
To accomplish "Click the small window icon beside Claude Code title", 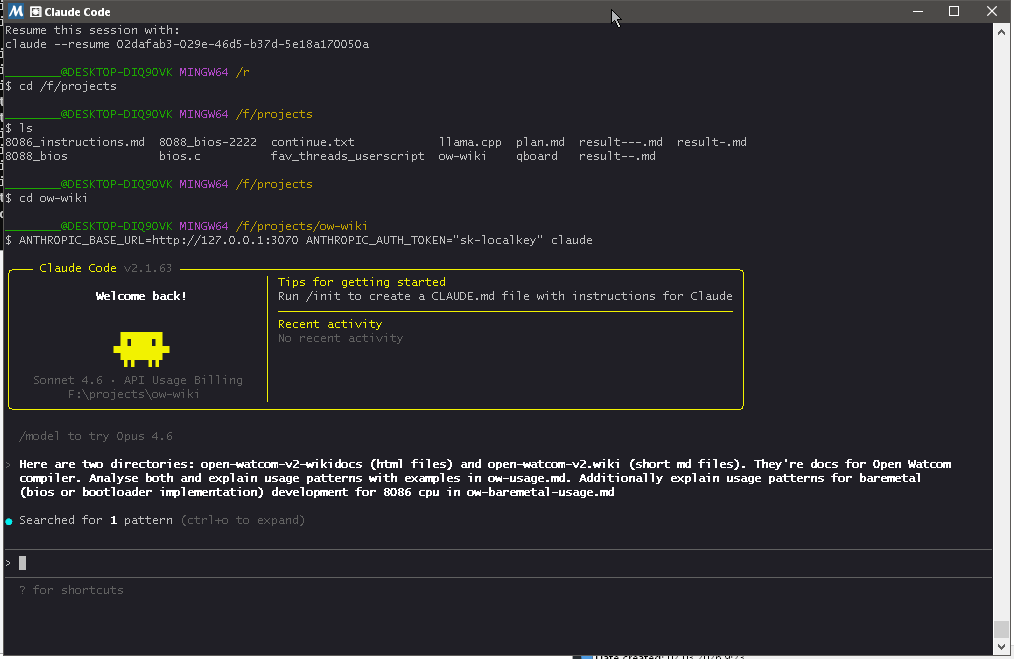I will (x=36, y=12).
